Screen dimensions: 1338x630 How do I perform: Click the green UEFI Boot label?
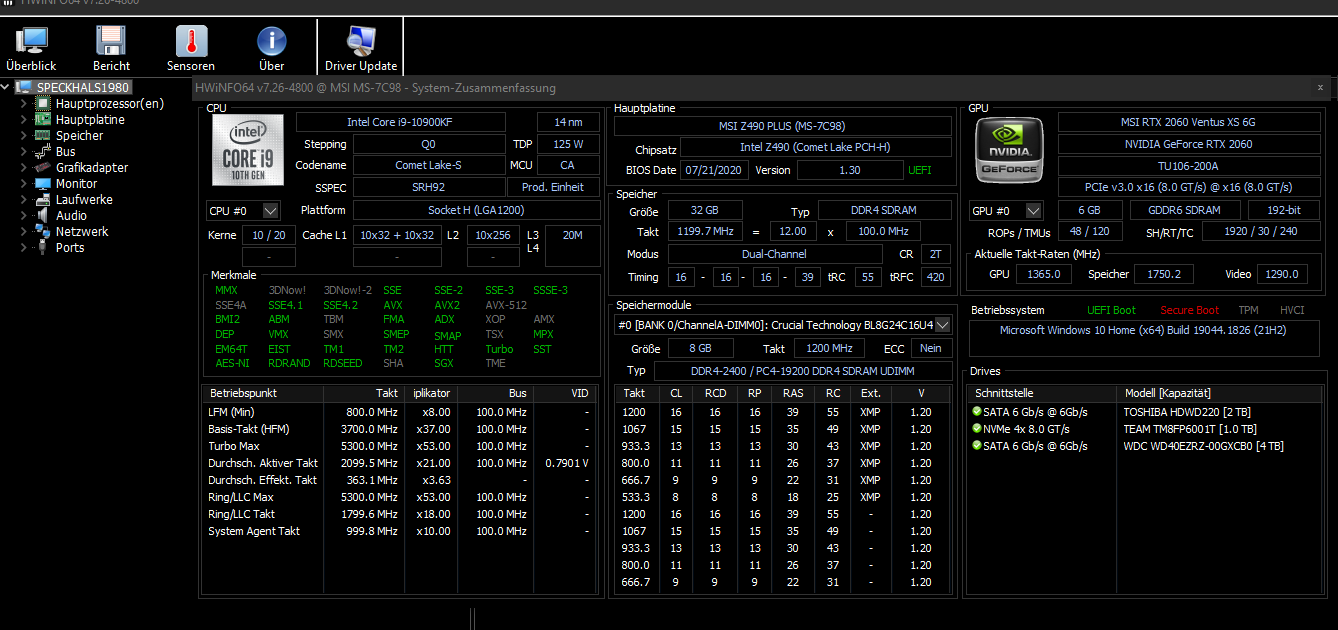[1111, 310]
